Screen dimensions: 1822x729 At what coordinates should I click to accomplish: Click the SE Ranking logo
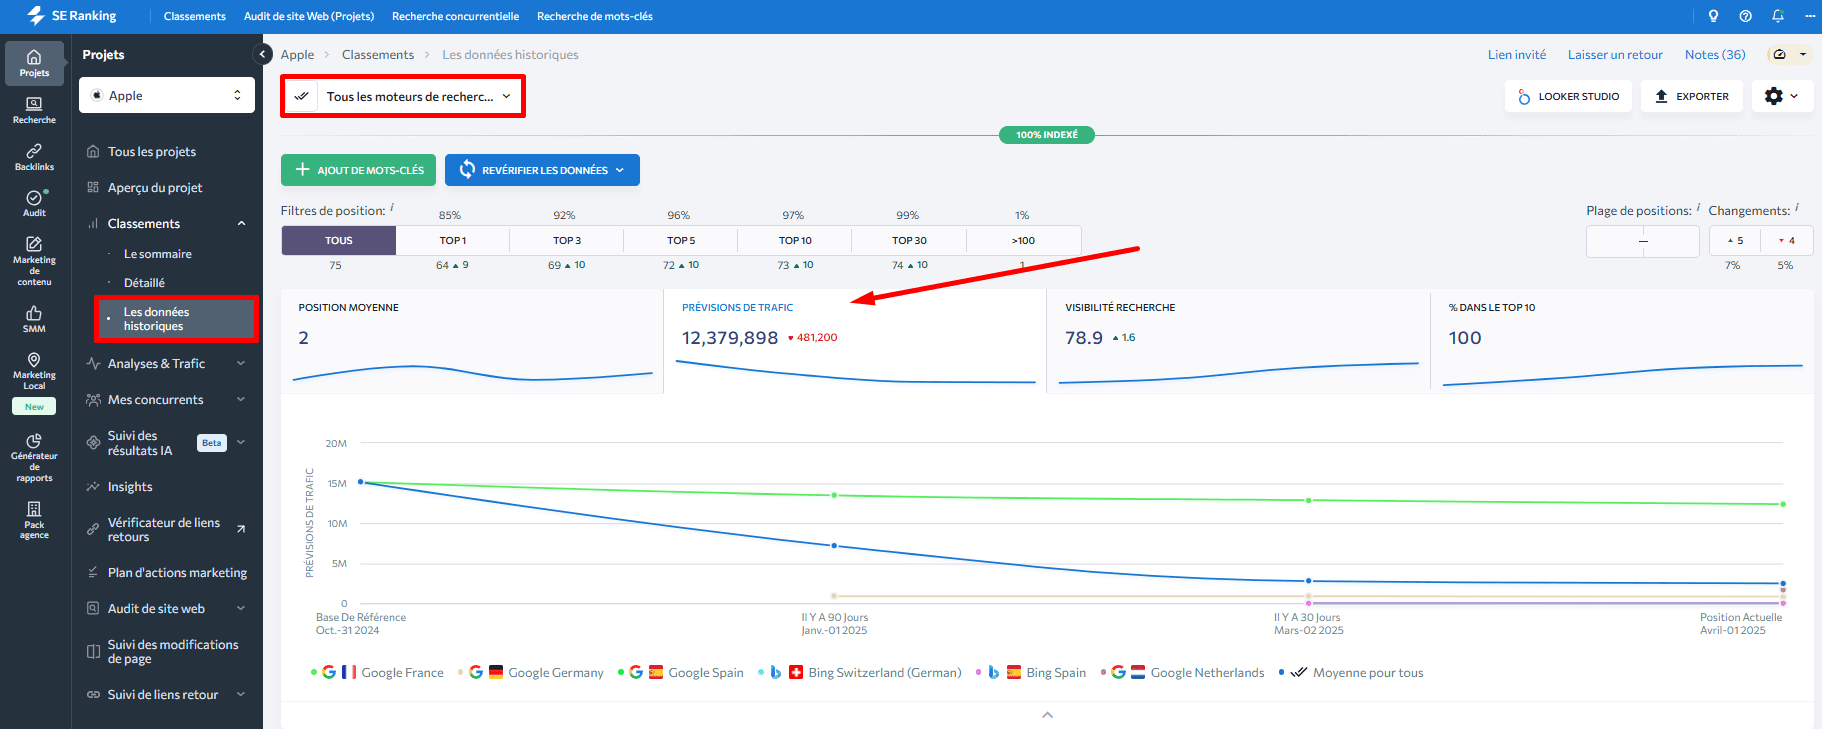(x=71, y=16)
